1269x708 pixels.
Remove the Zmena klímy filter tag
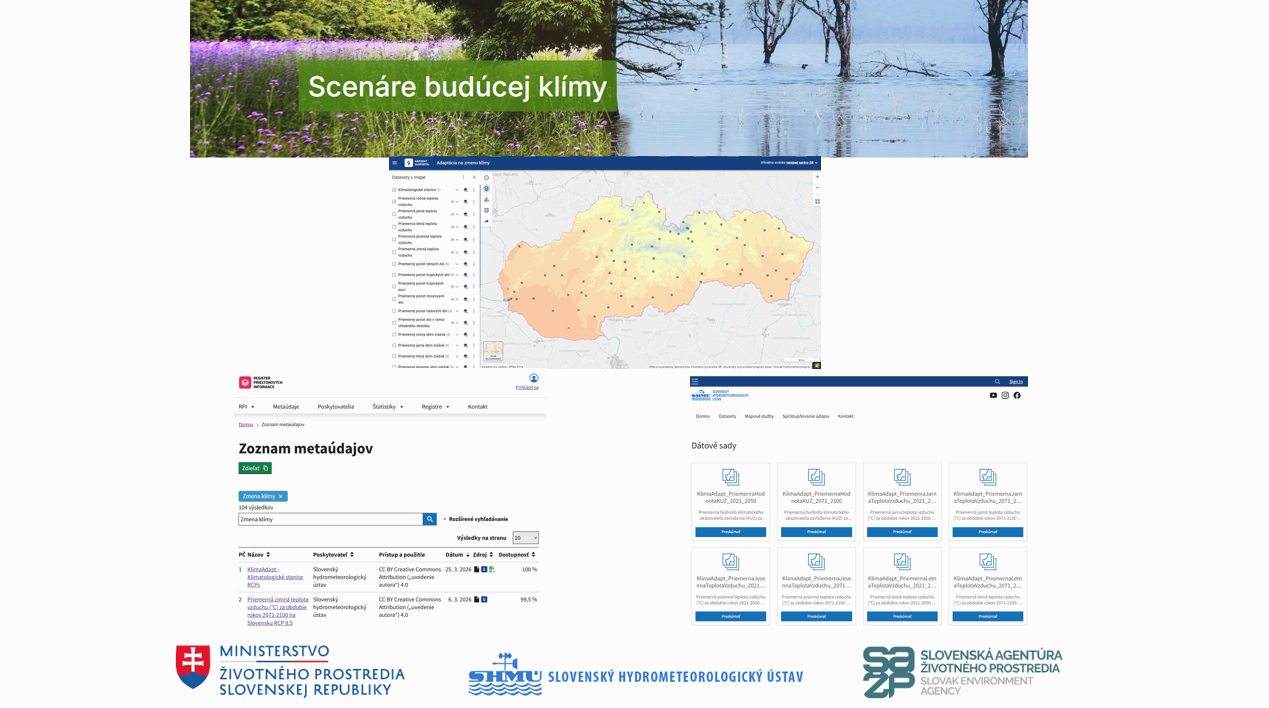point(281,496)
